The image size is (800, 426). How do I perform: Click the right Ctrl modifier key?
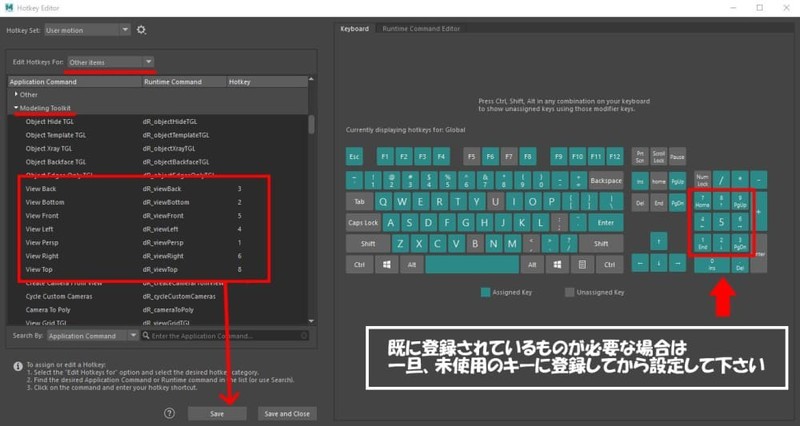610,265
